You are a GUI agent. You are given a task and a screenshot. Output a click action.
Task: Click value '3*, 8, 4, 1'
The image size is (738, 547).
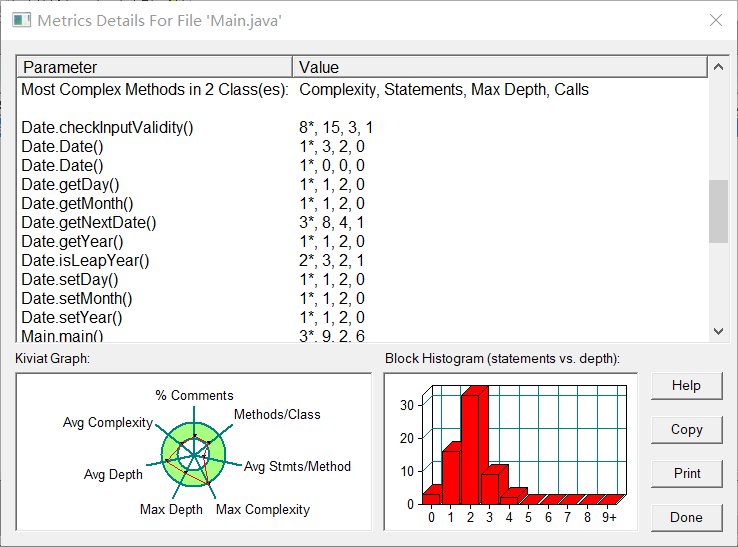(331, 222)
